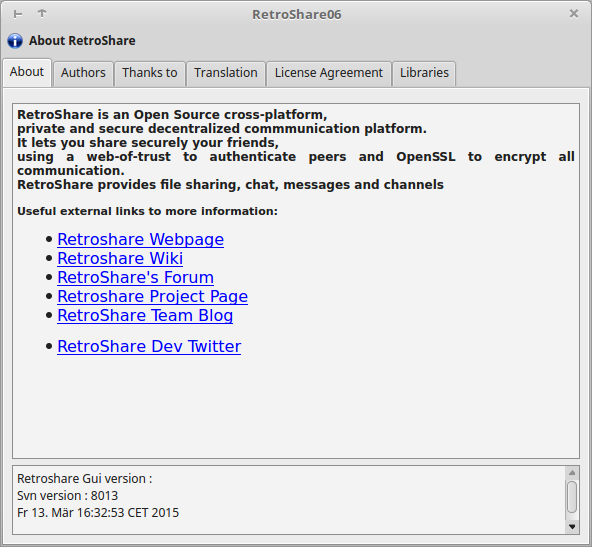Open the License Agreement tab
This screenshot has width=592, height=547.
(x=328, y=73)
